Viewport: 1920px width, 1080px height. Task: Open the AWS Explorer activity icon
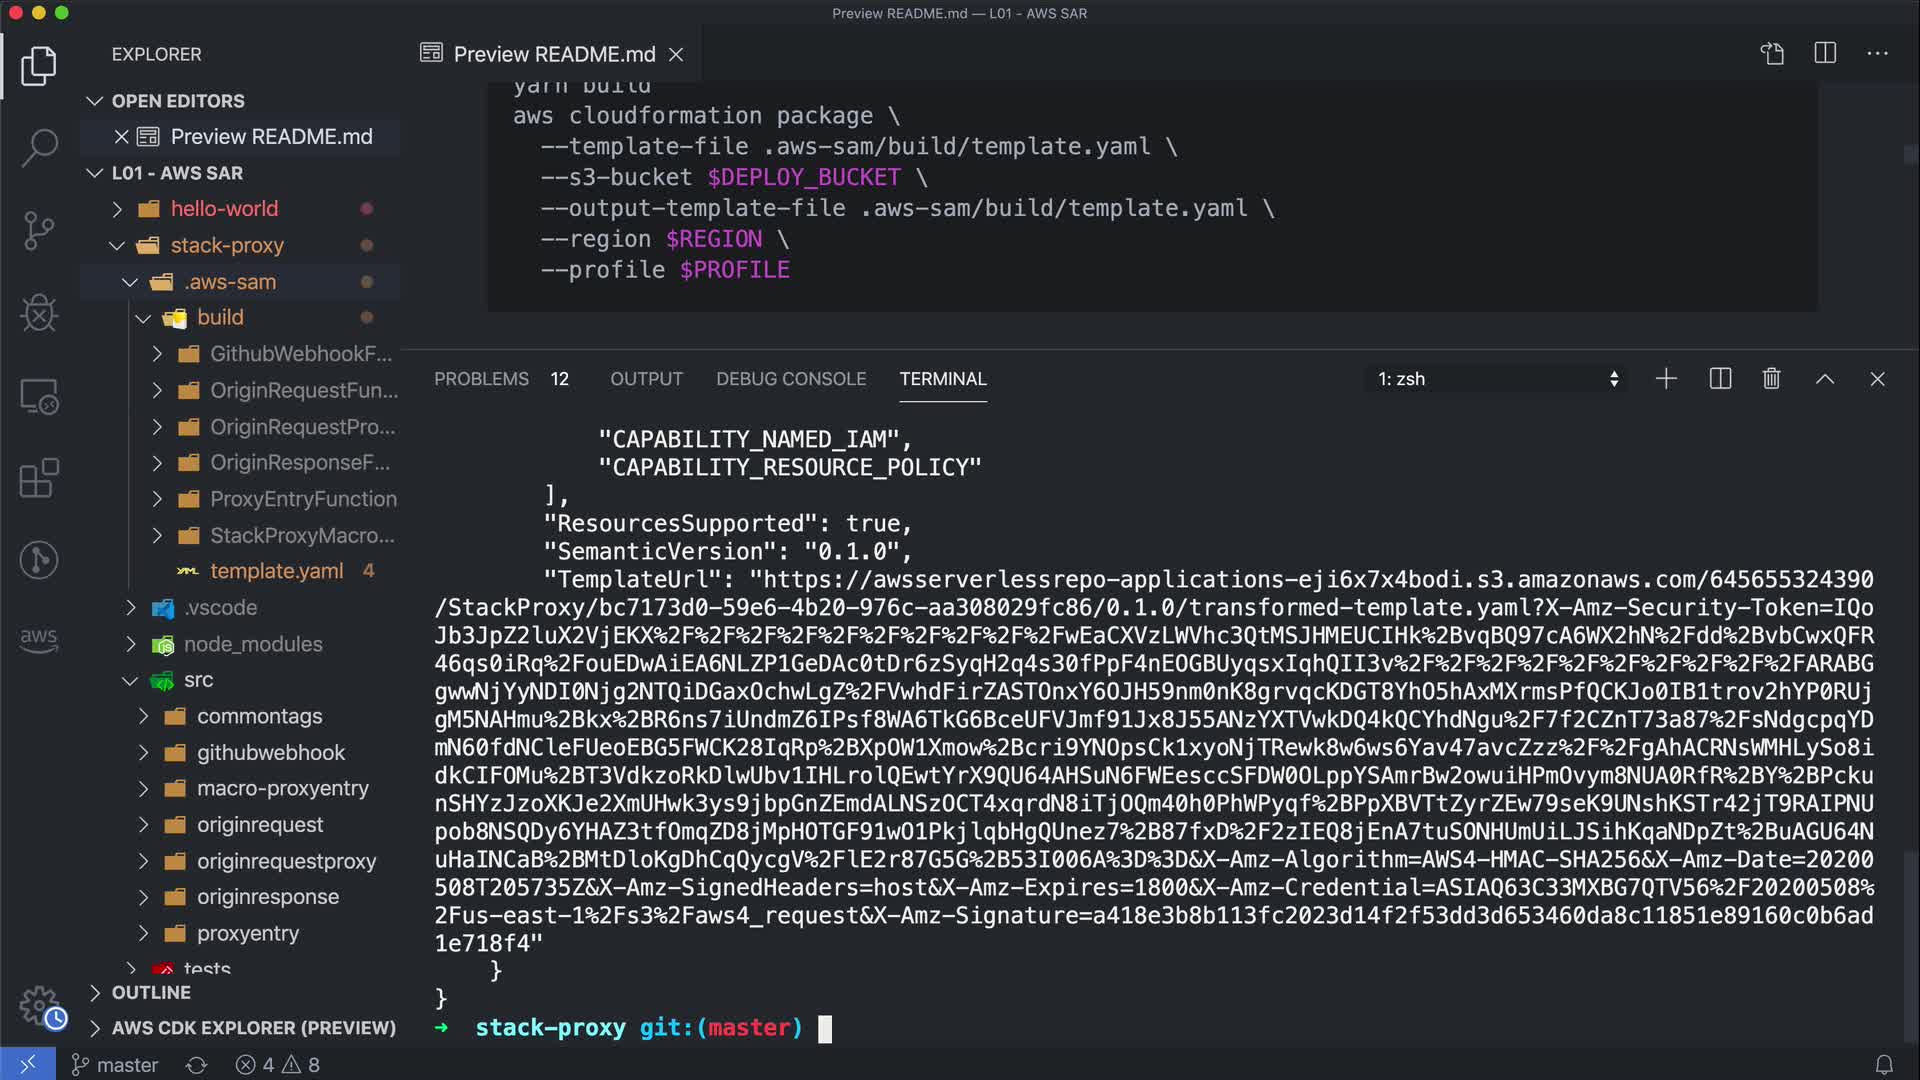click(x=39, y=639)
